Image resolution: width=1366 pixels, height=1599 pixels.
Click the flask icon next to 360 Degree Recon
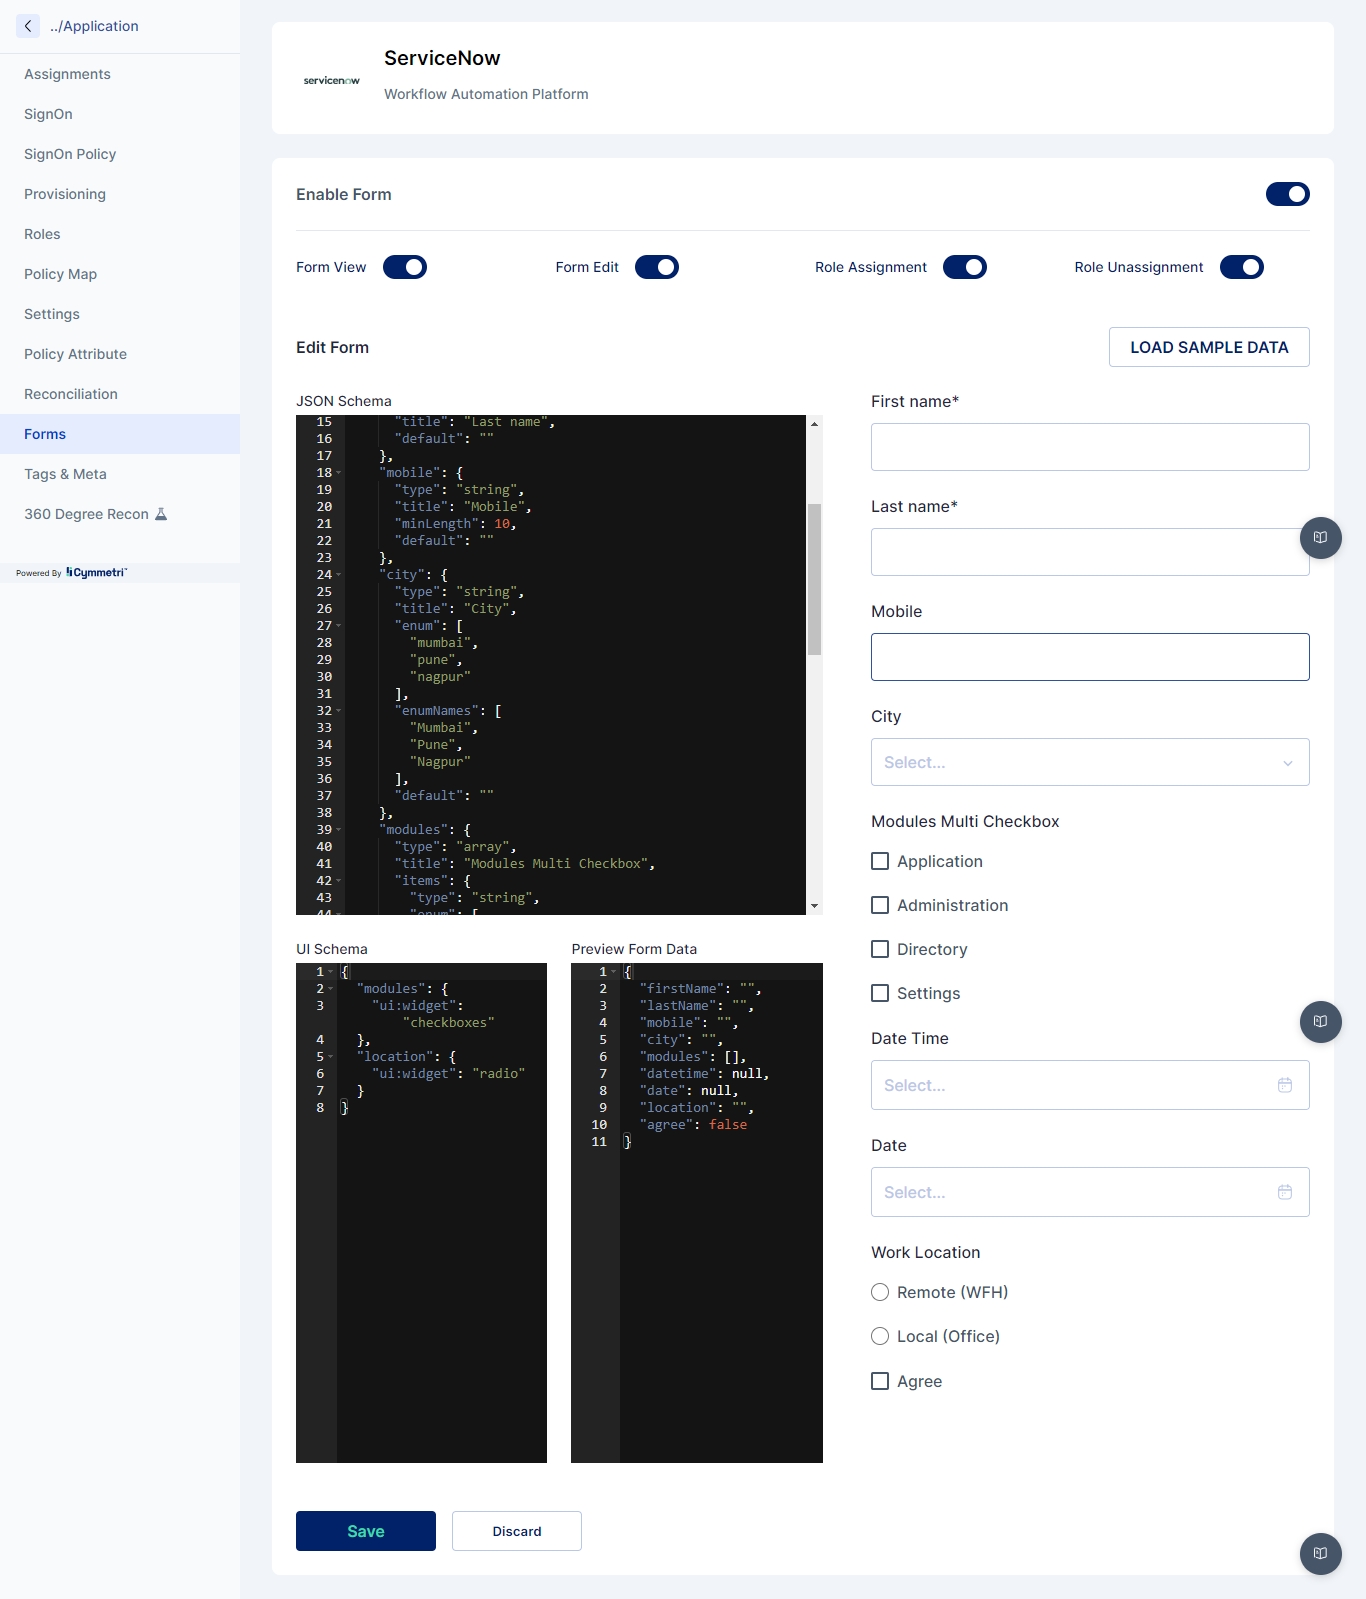click(161, 514)
